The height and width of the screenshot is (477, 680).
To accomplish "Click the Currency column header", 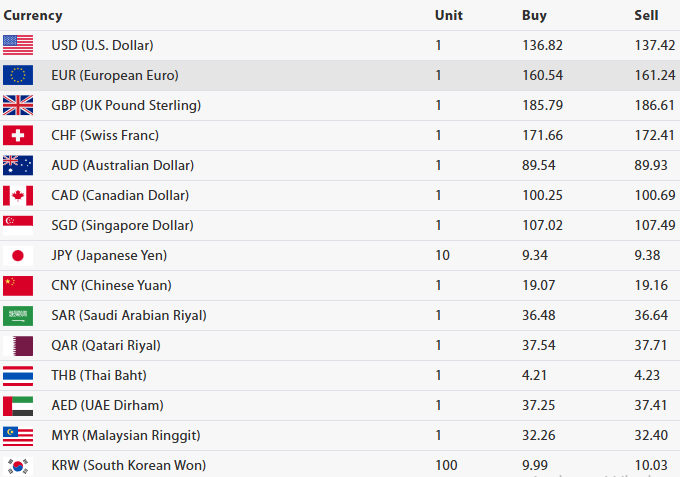I will (x=33, y=15).
